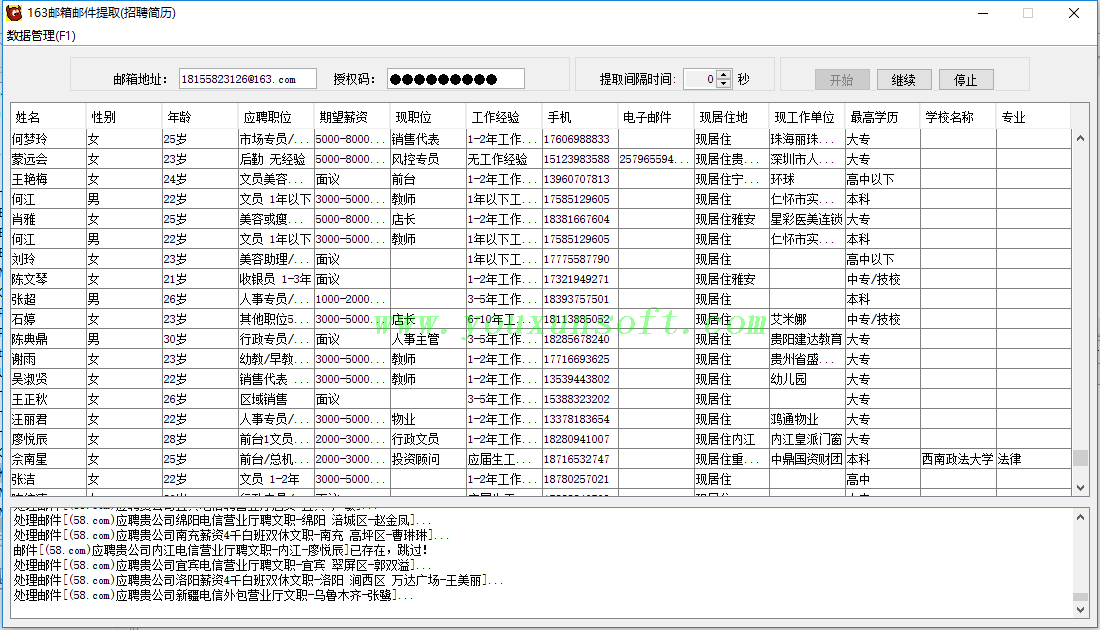The image size is (1100, 630).
Task: Click the 现工作单位 column header
Action: (x=806, y=117)
